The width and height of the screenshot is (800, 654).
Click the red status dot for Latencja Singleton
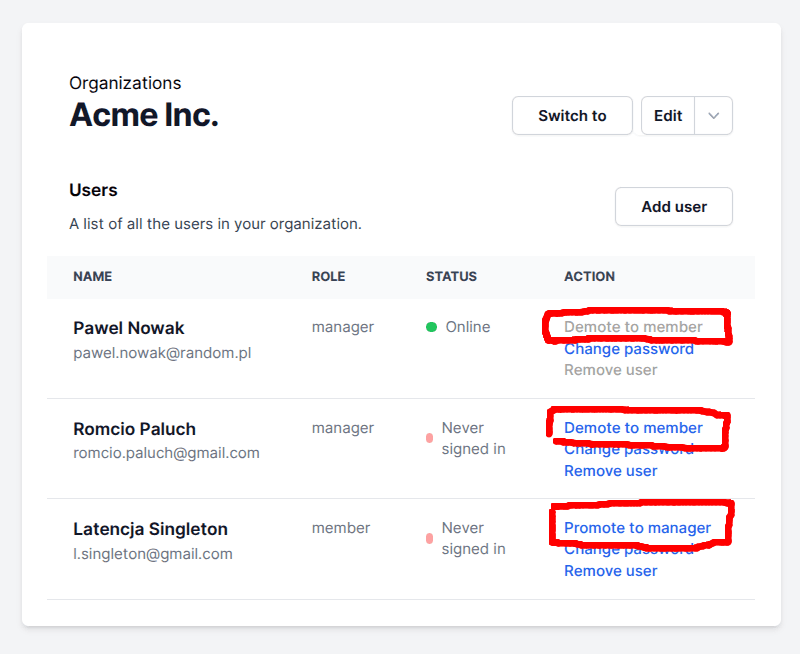pyautogui.click(x=429, y=538)
